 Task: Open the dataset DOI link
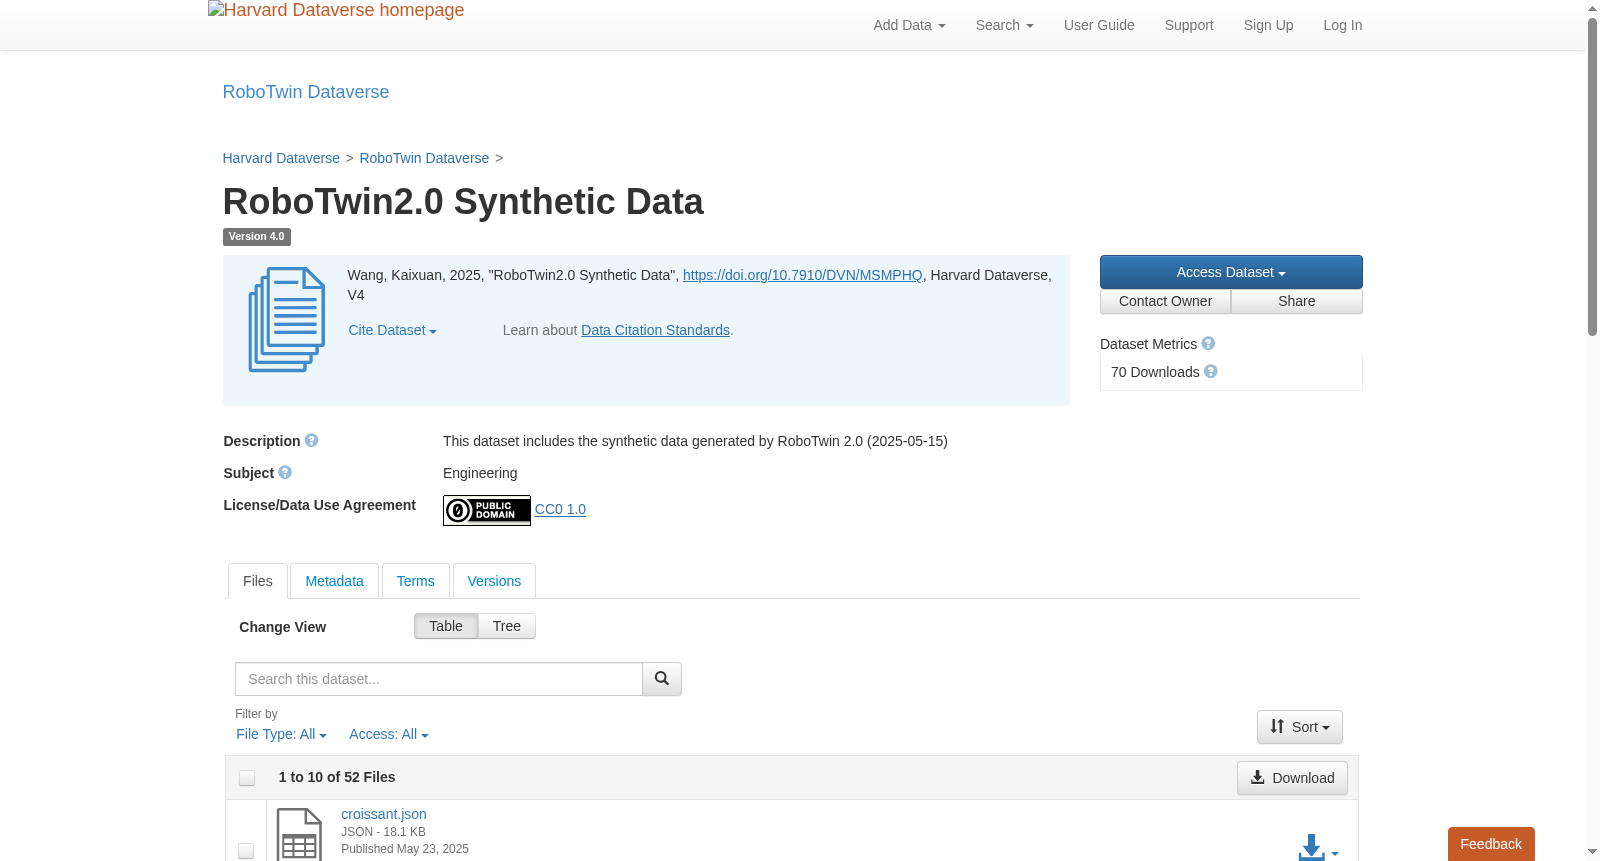pos(803,275)
